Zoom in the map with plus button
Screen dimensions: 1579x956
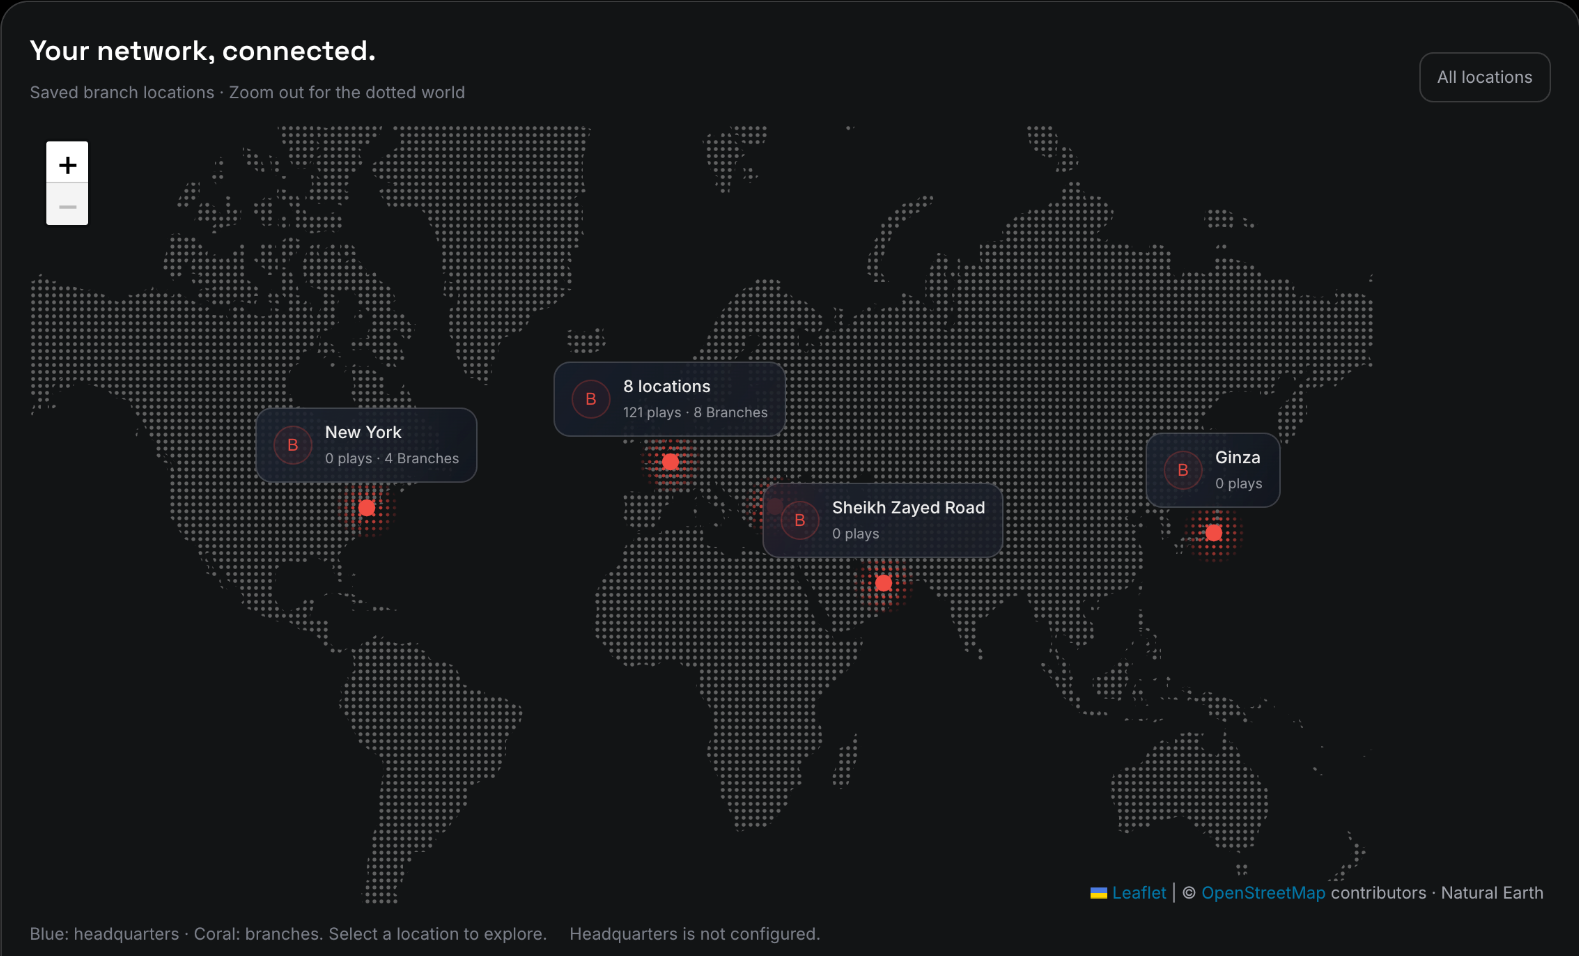pos(67,163)
